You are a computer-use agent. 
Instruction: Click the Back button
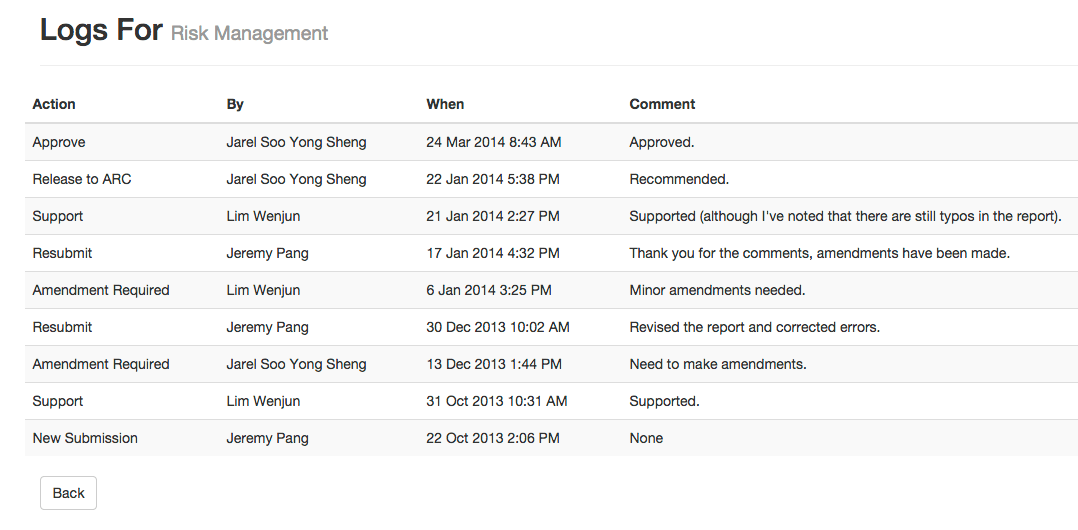coord(68,493)
